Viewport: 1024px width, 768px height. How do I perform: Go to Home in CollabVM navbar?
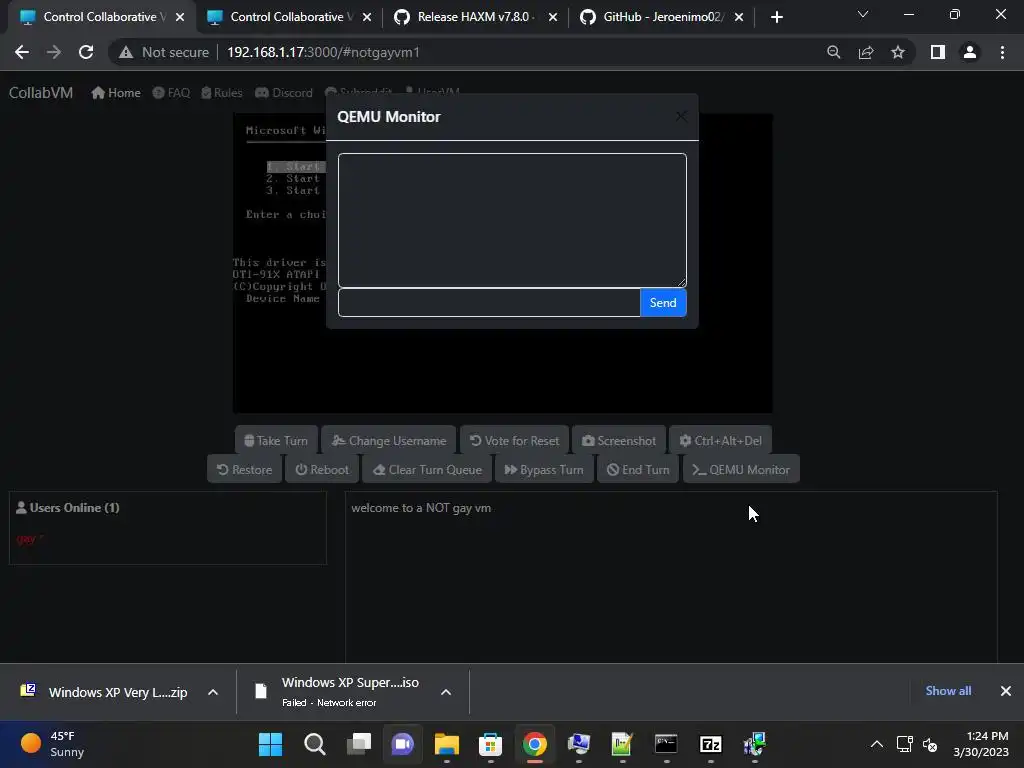point(116,93)
